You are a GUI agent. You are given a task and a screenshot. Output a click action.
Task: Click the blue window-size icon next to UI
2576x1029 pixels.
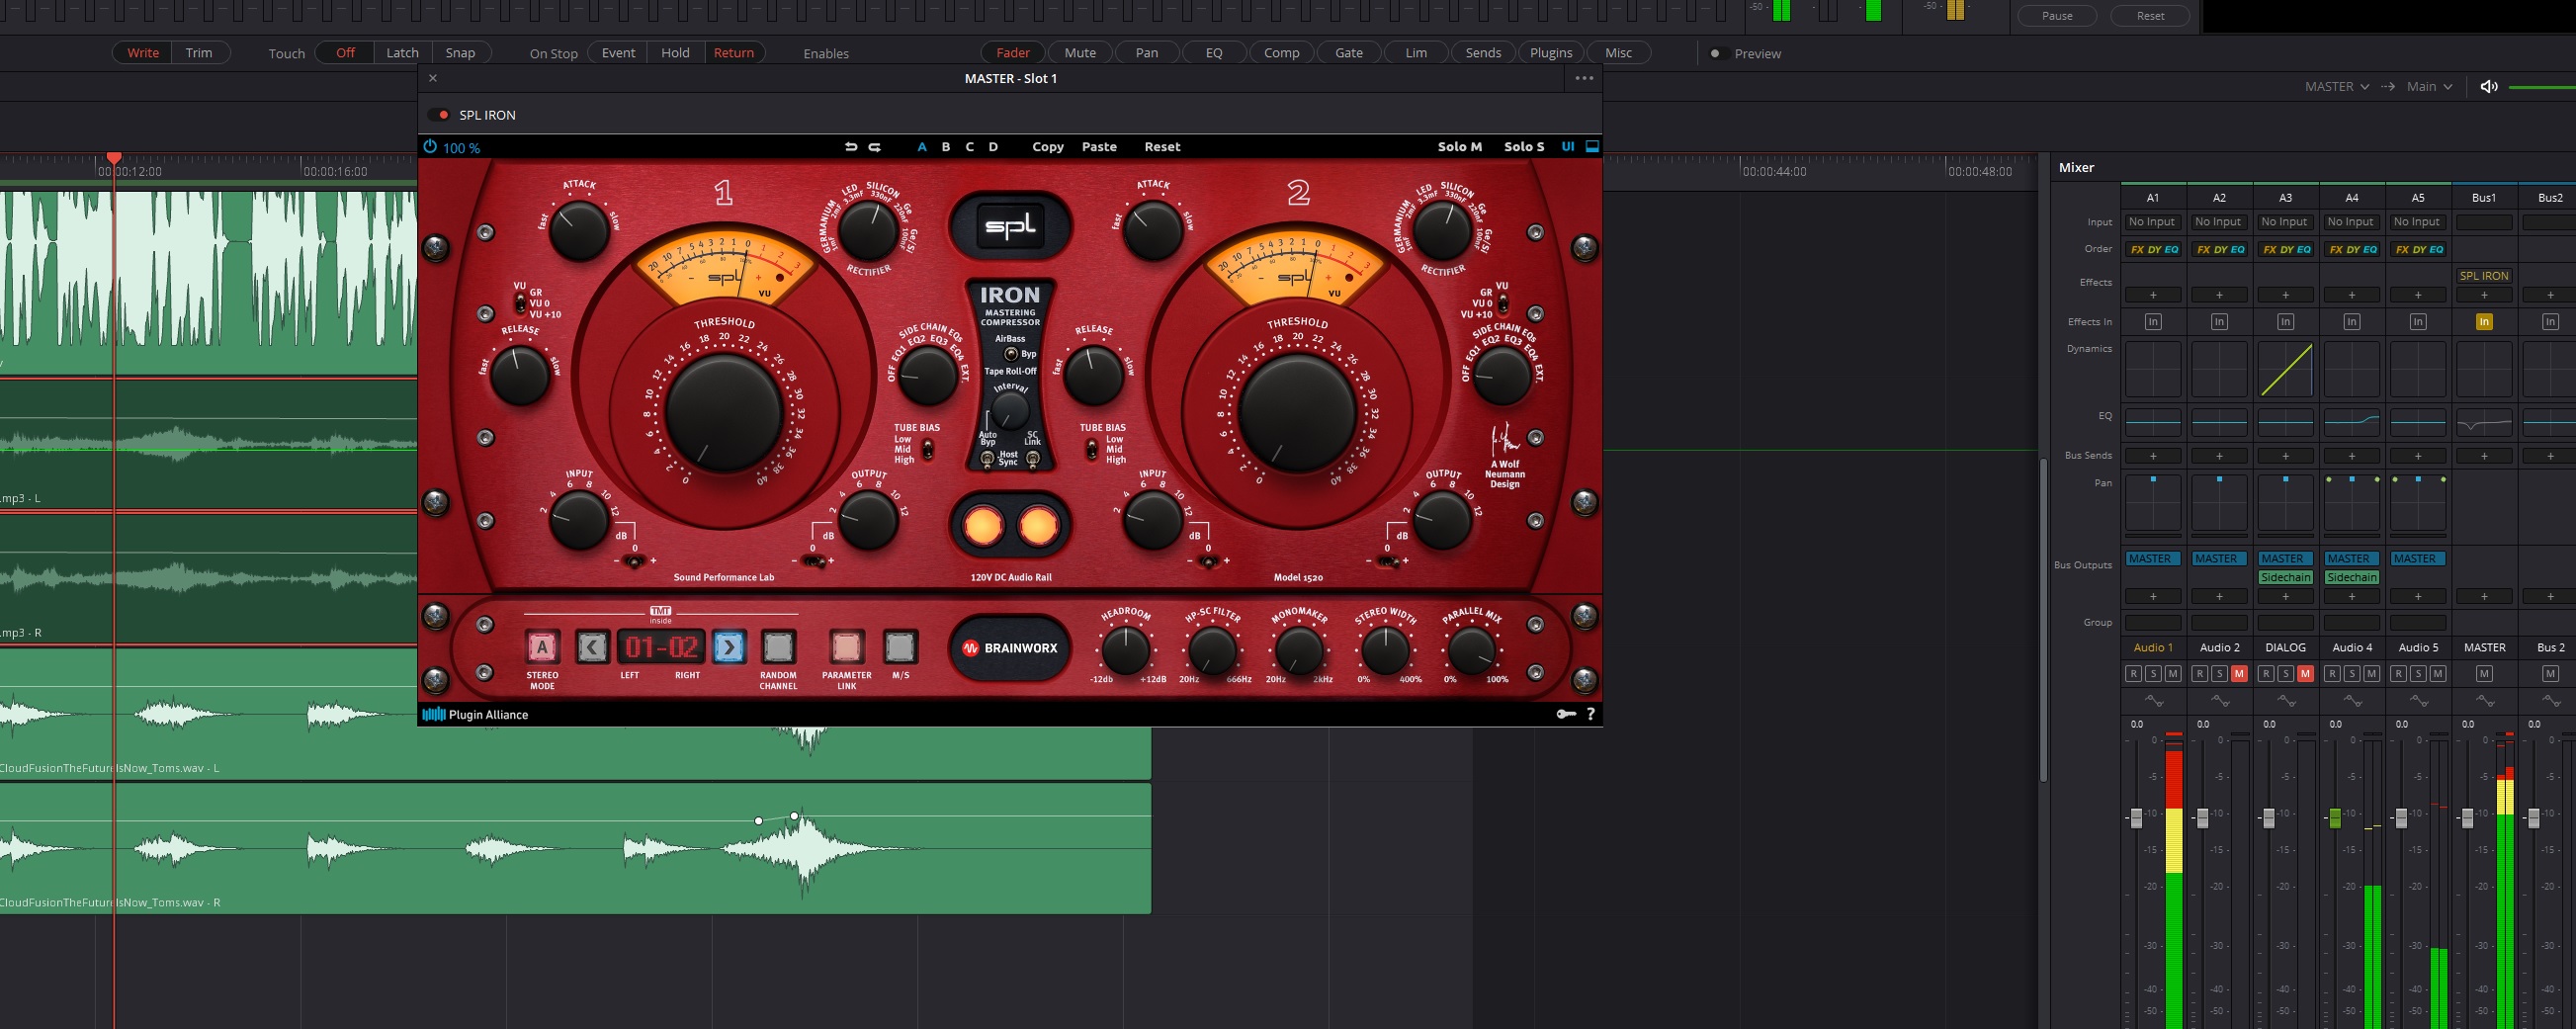click(x=1593, y=146)
